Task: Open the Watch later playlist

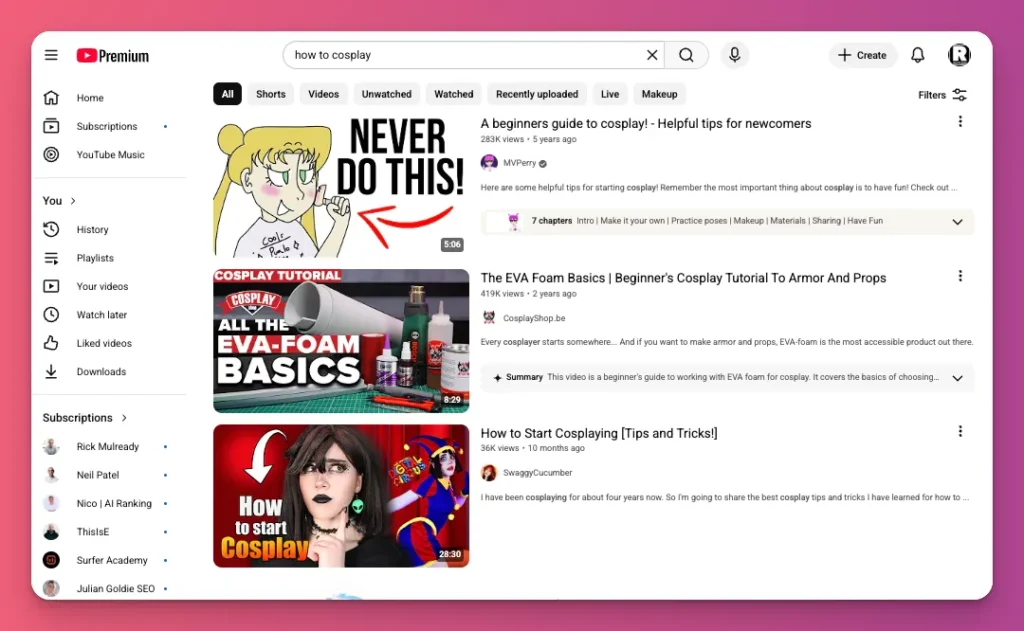Action: pos(103,314)
